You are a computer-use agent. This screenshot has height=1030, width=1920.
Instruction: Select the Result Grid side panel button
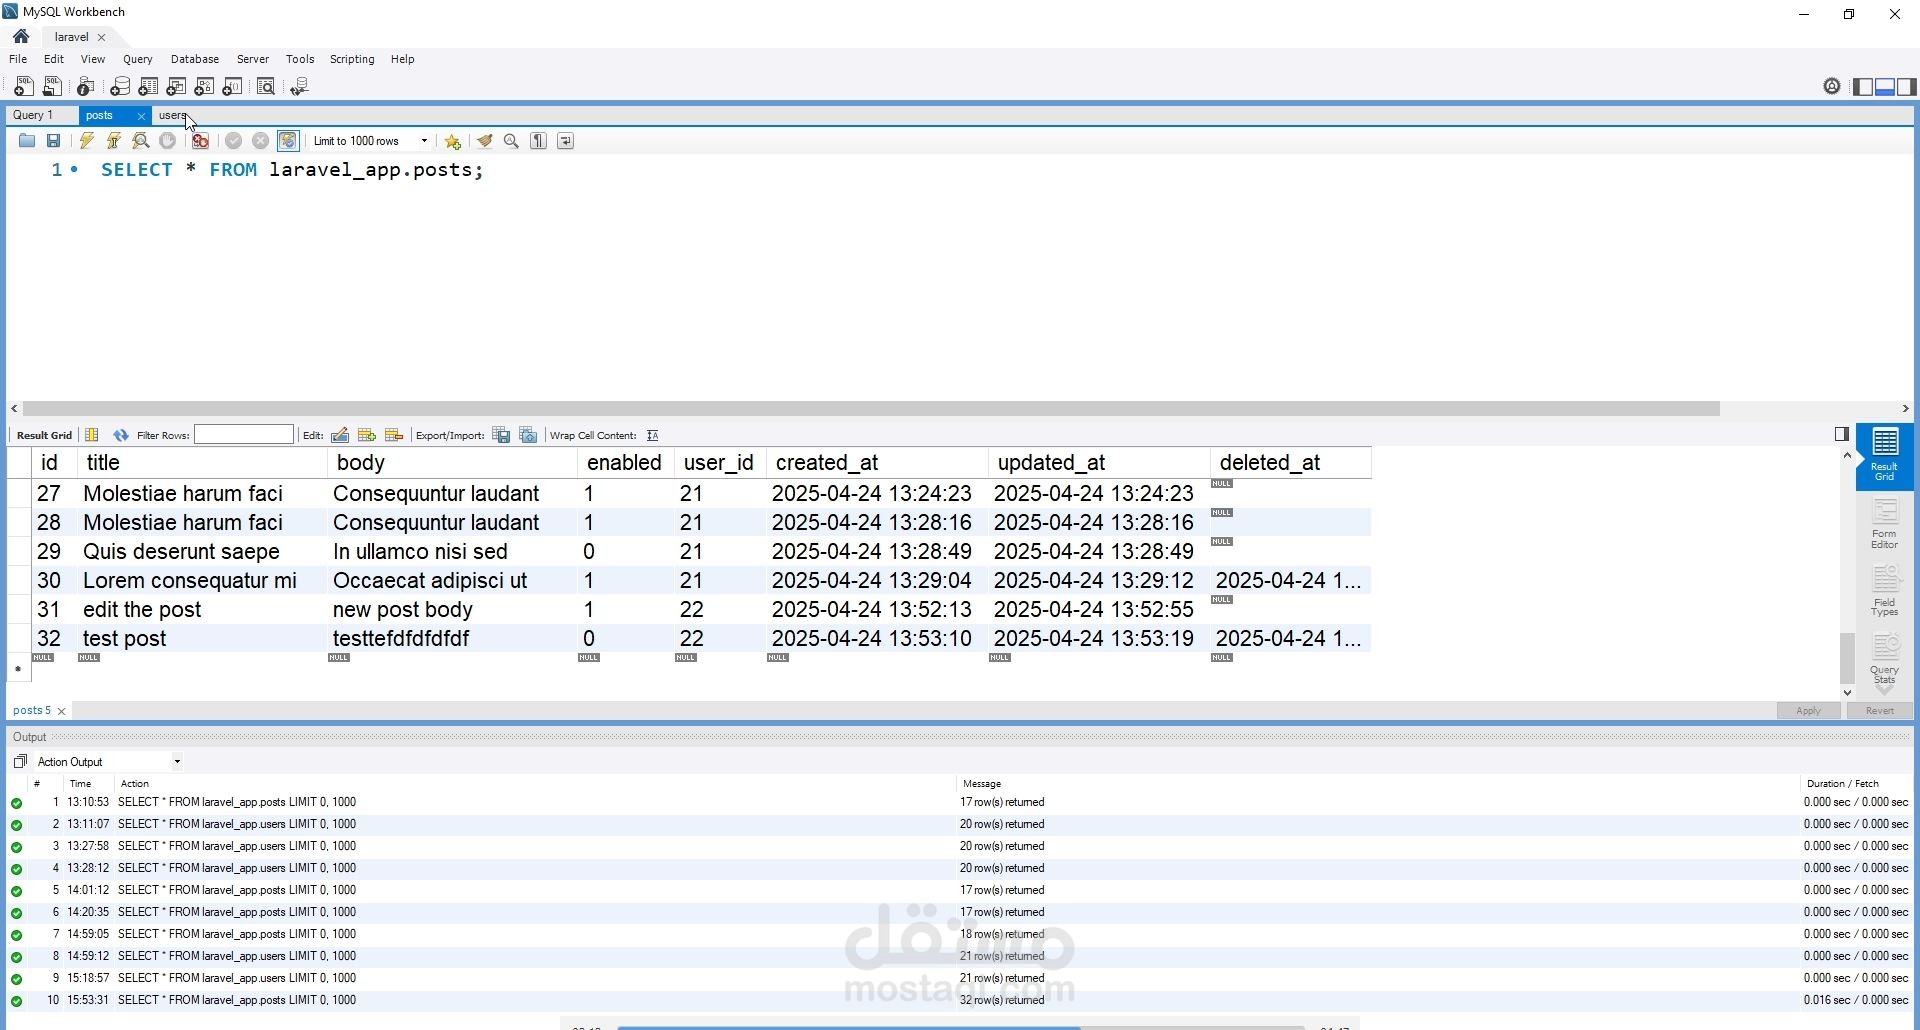point(1885,455)
